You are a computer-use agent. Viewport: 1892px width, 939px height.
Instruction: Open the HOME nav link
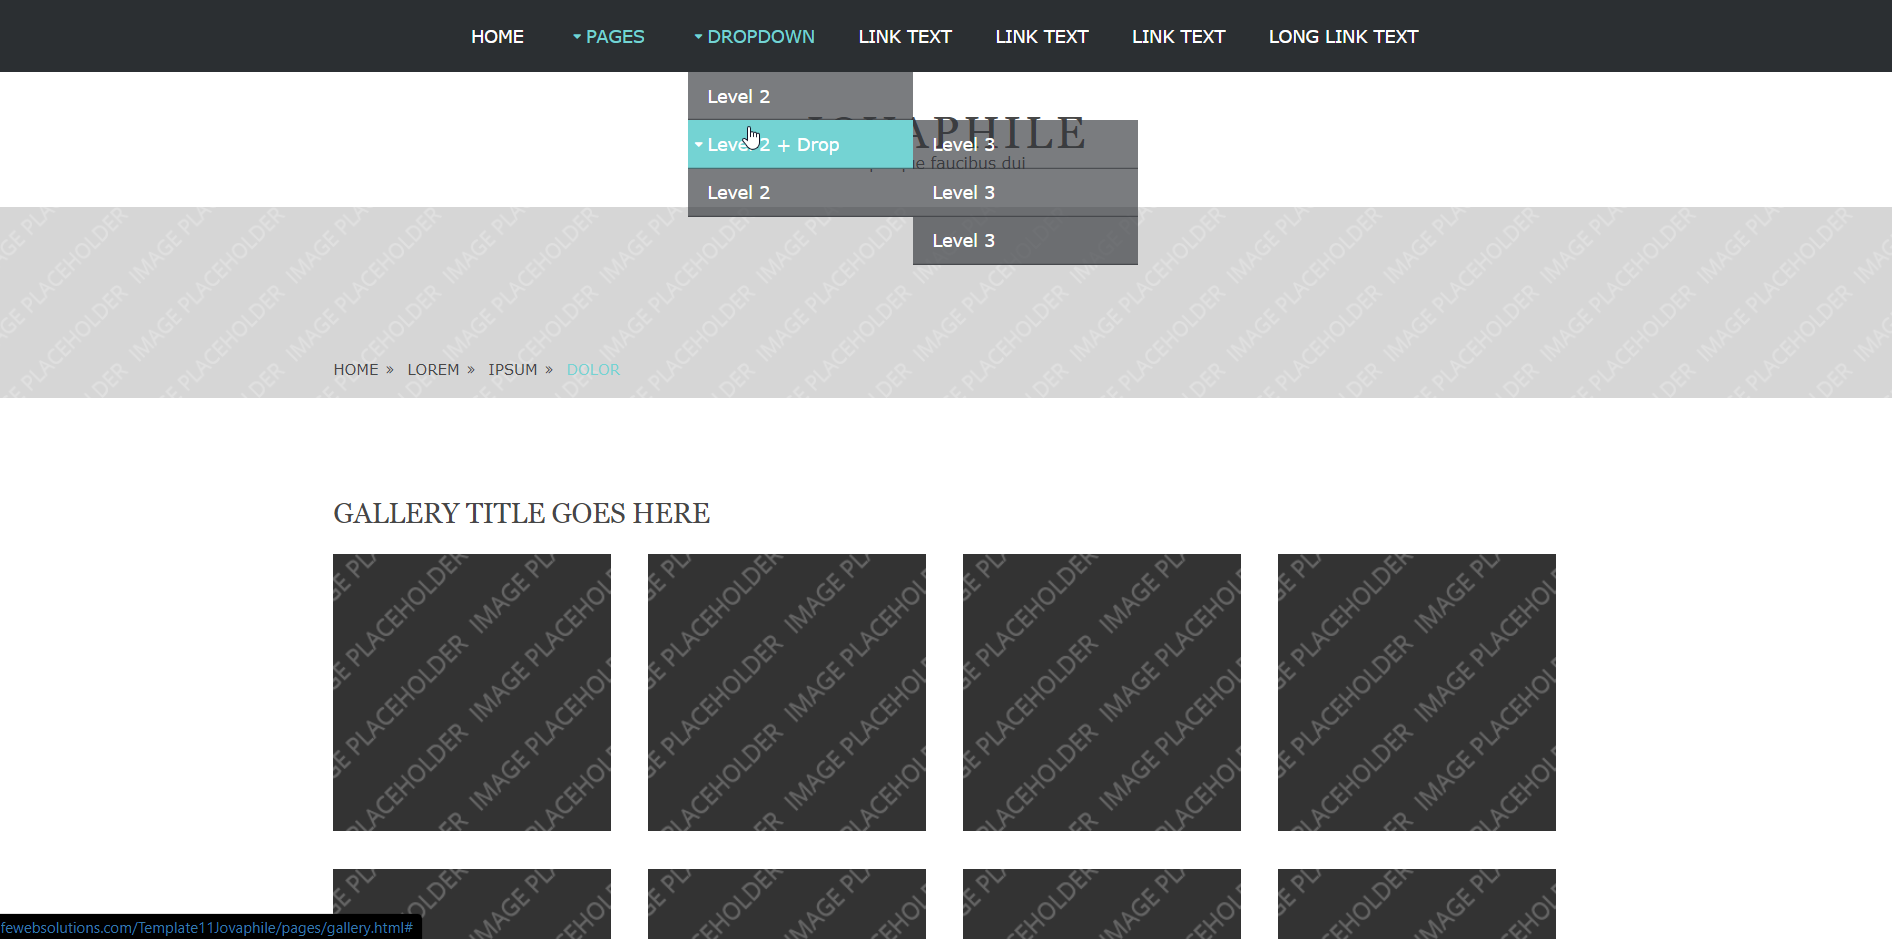[x=497, y=37]
